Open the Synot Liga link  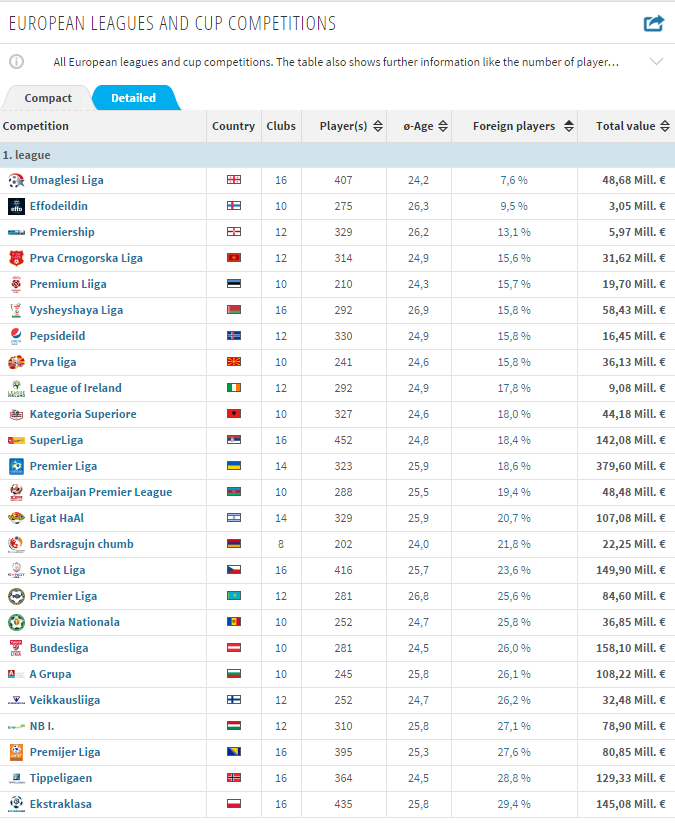pyautogui.click(x=57, y=570)
